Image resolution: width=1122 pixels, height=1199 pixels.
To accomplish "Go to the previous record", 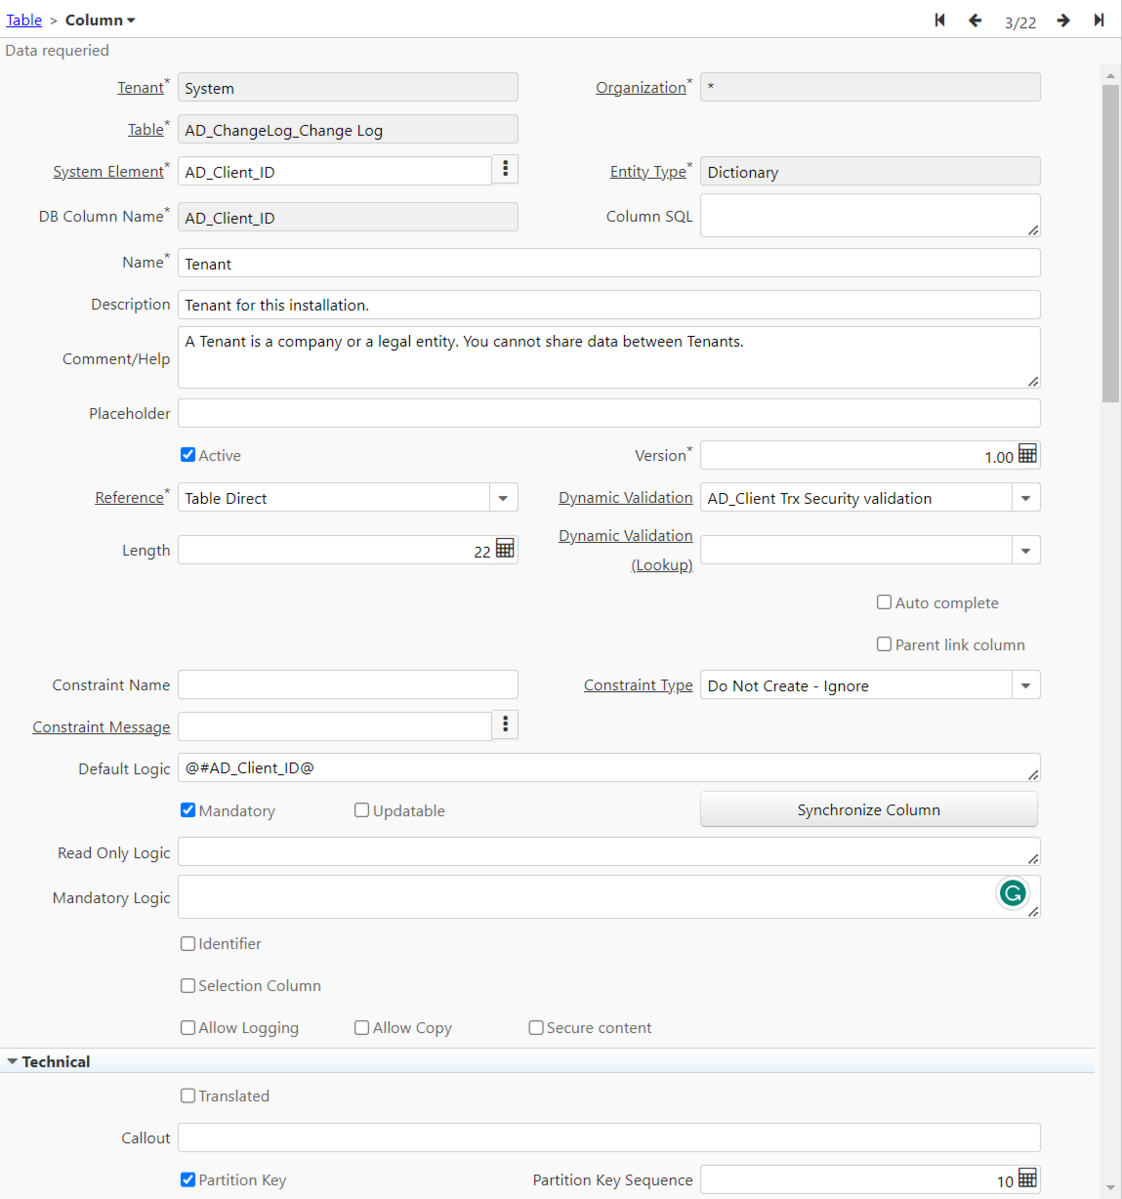I will coord(975,20).
